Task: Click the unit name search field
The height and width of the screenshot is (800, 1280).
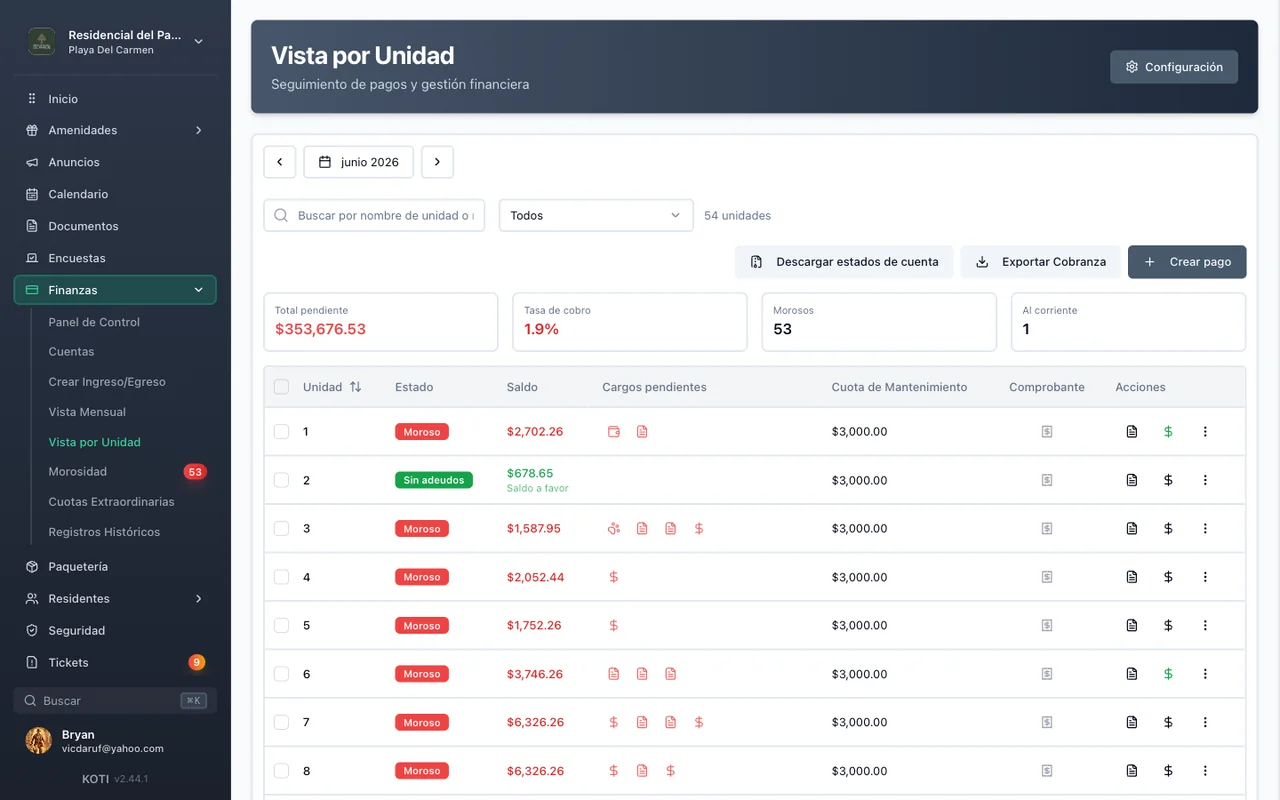Action: 374,215
